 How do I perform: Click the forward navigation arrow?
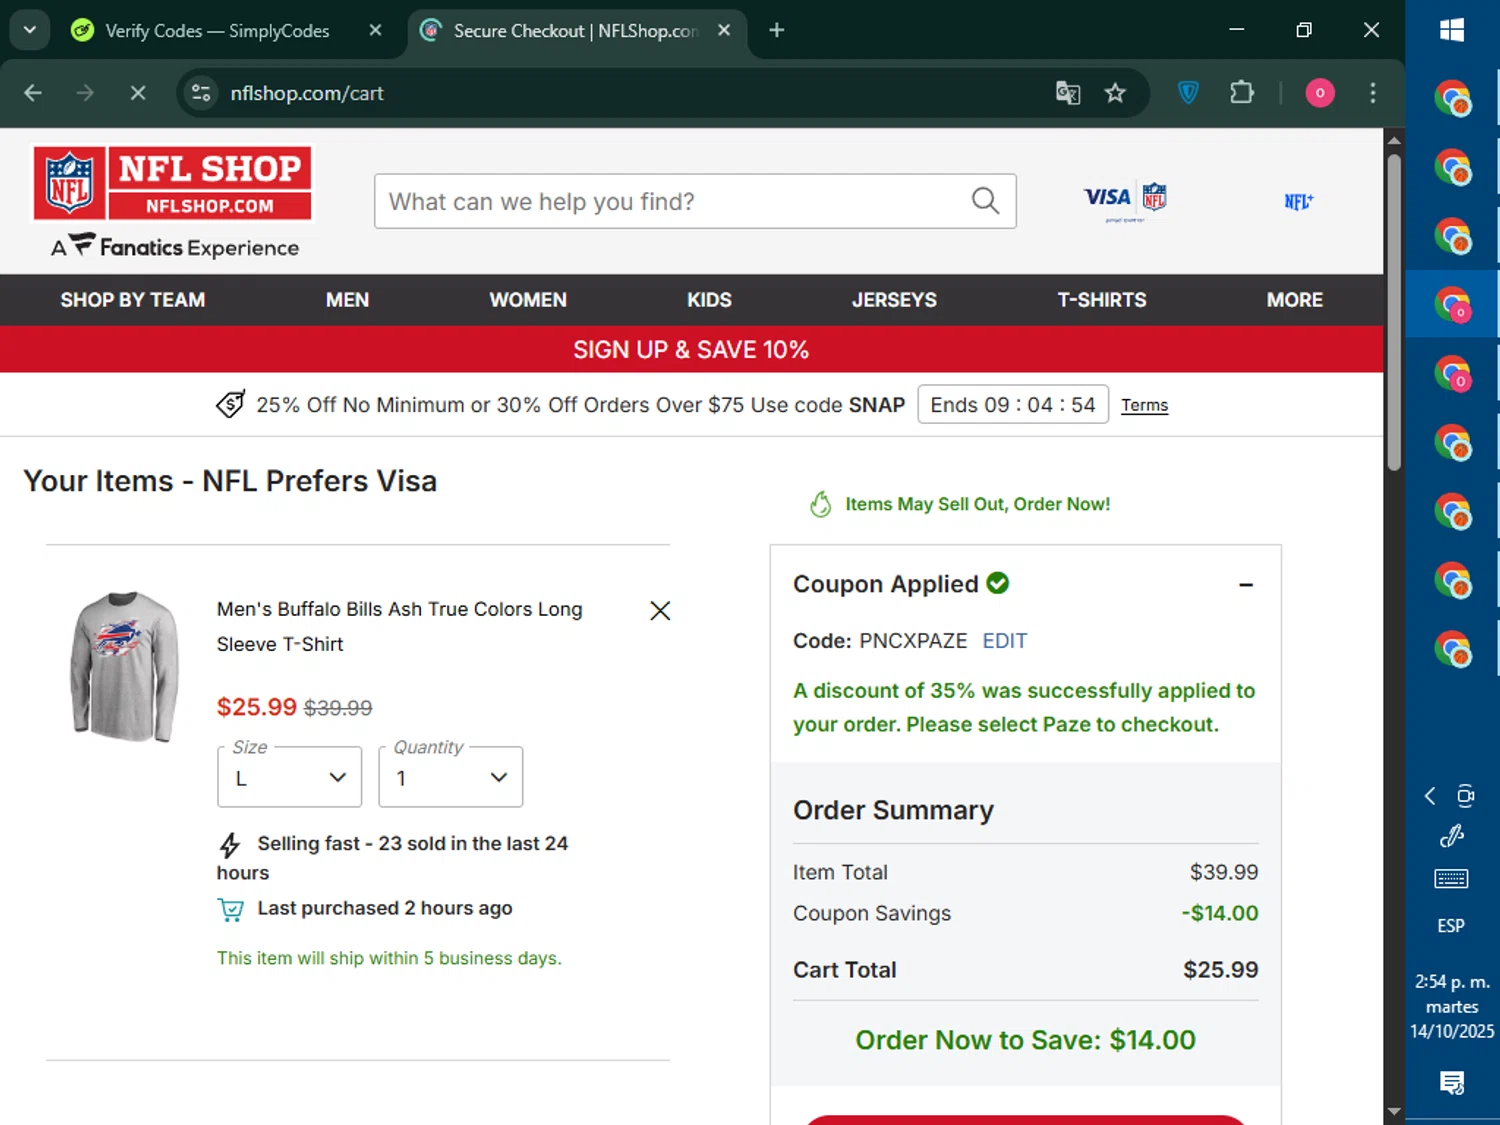pyautogui.click(x=85, y=93)
